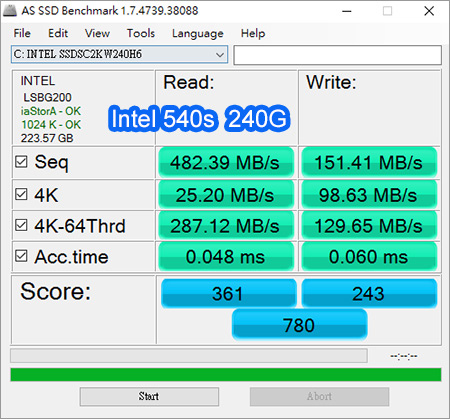This screenshot has width=450, height=419.
Task: Close the AS SSD Benchmark window
Action: coord(429,11)
